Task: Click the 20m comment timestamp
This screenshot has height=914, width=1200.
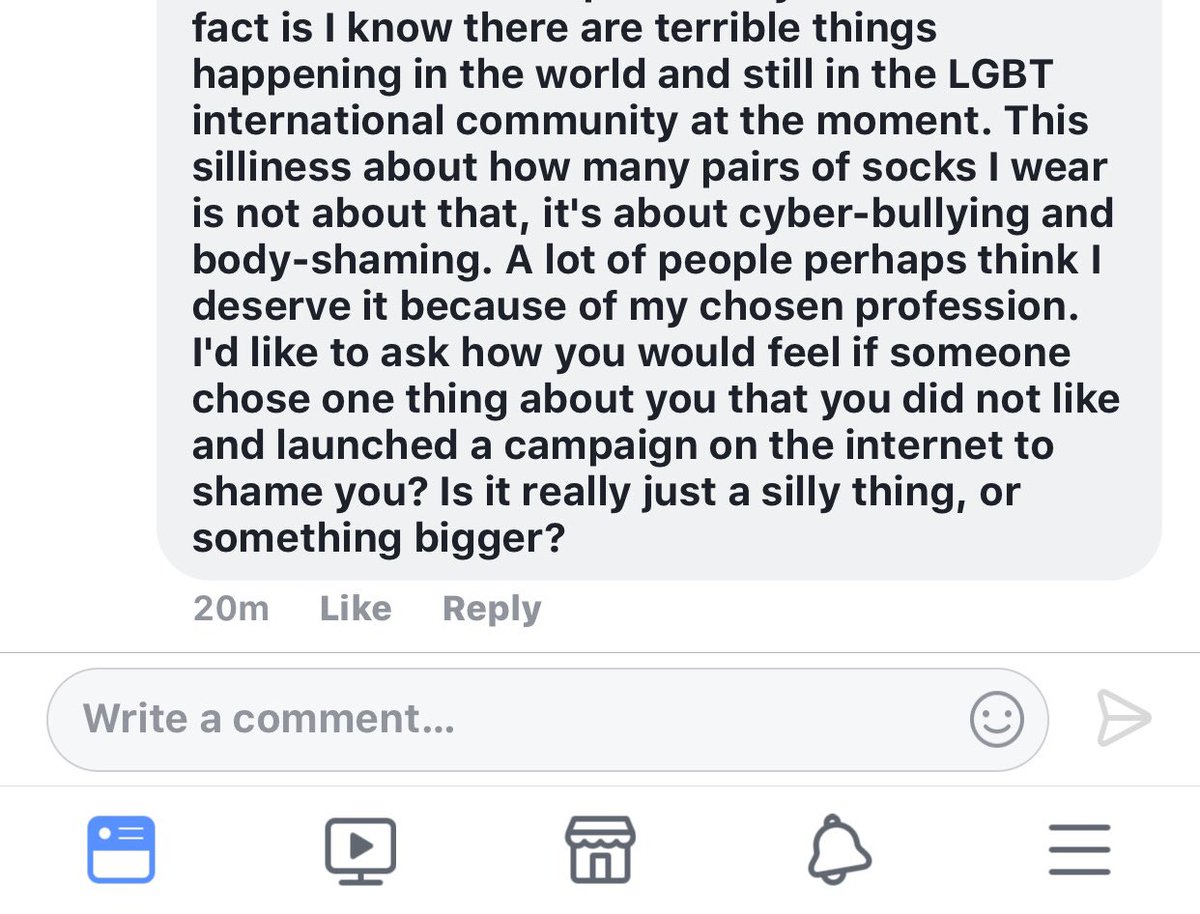Action: click(231, 608)
